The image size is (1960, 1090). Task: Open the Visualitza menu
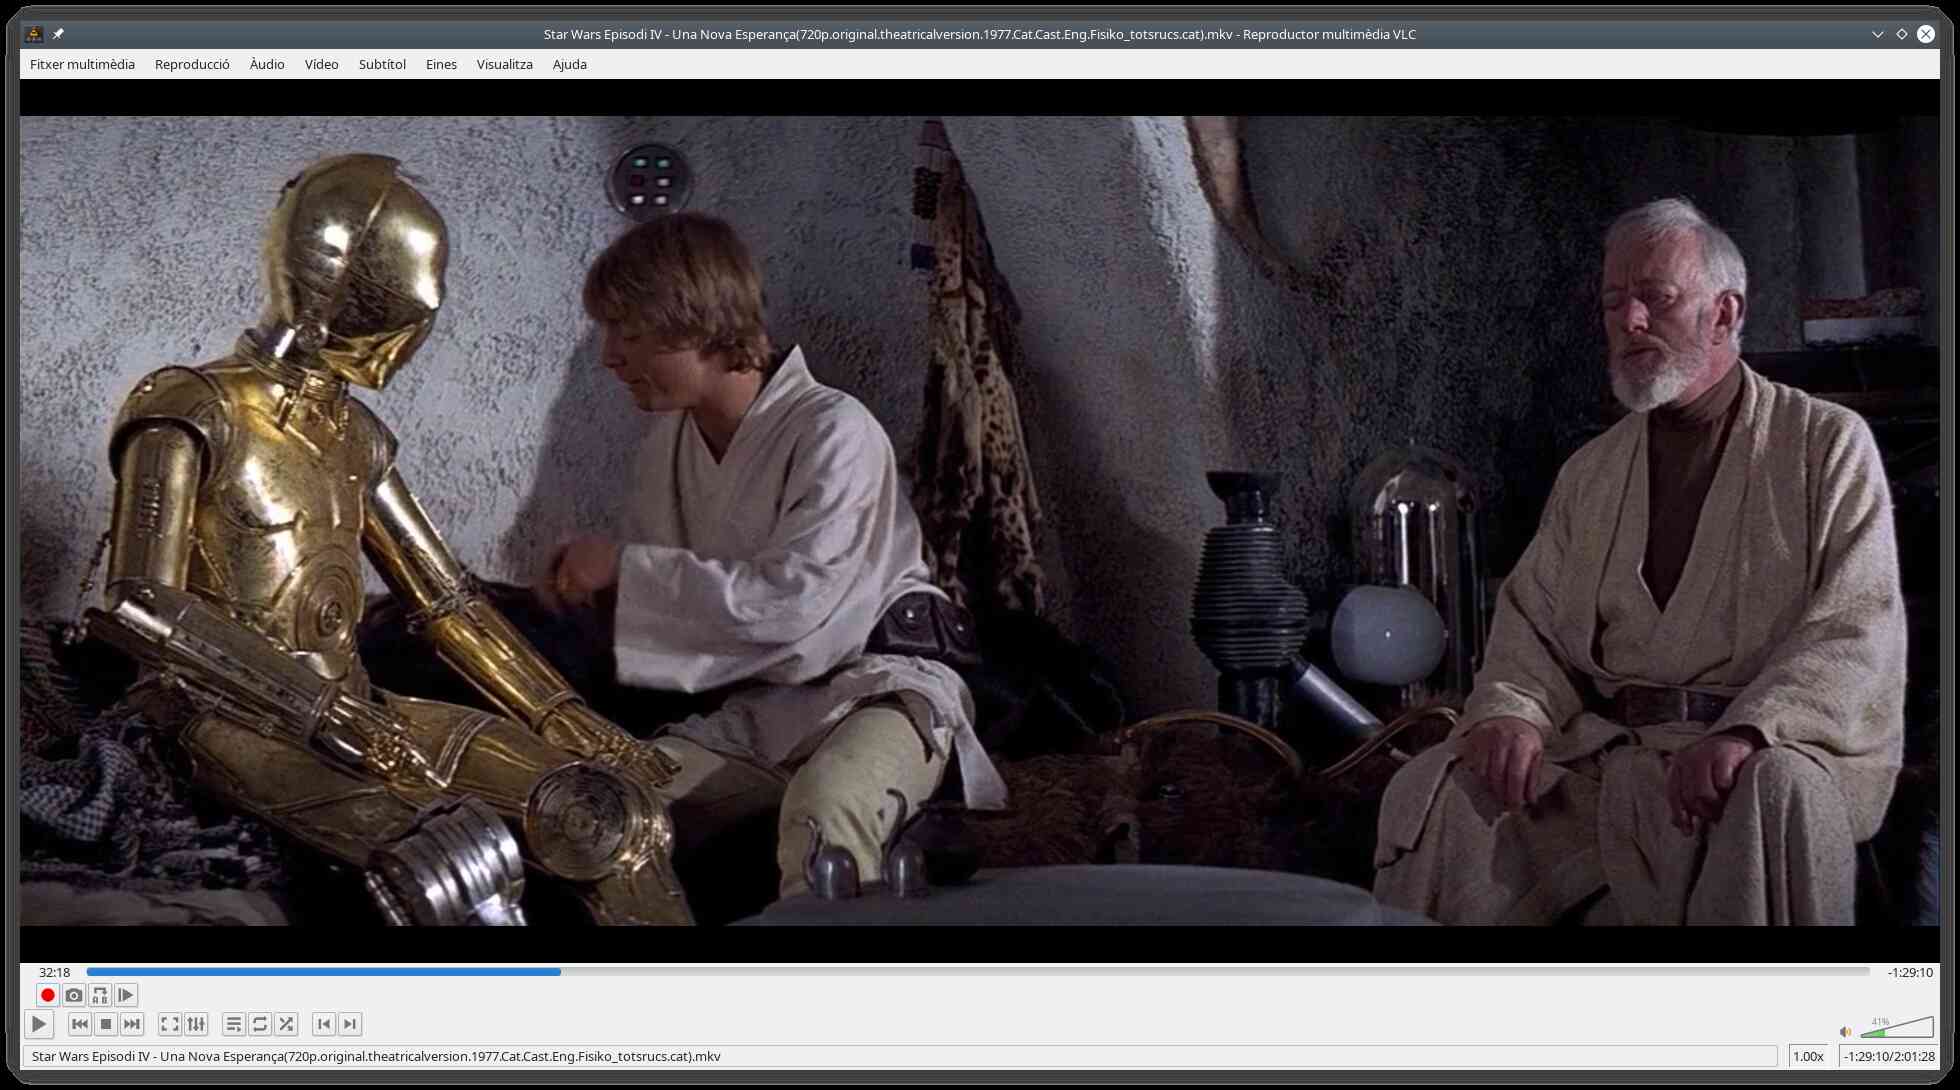coord(504,64)
